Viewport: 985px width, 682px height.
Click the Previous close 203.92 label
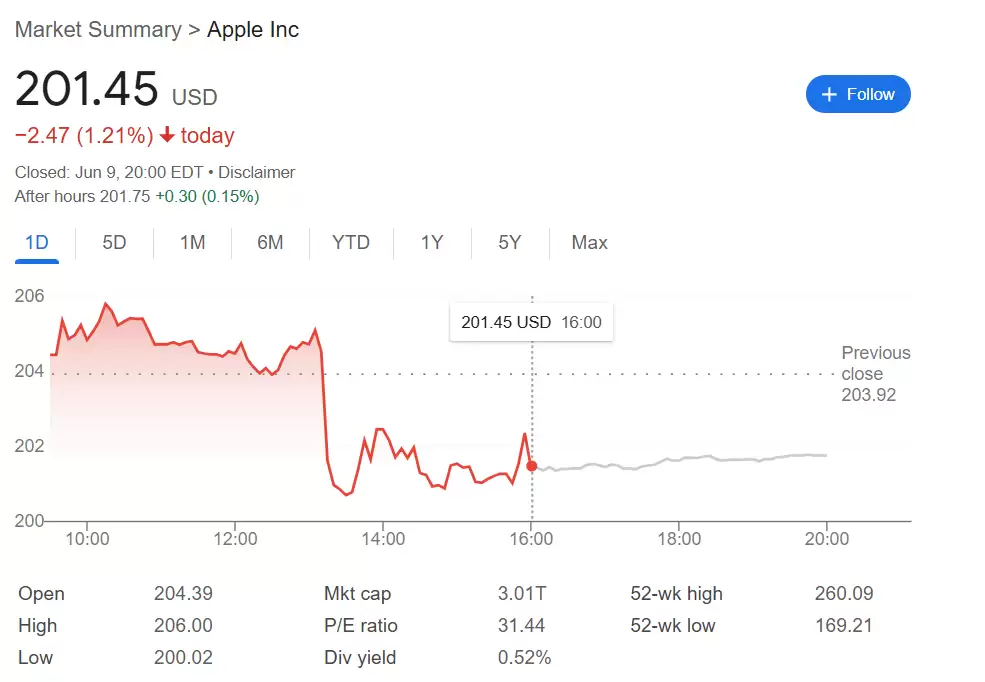pyautogui.click(x=875, y=374)
